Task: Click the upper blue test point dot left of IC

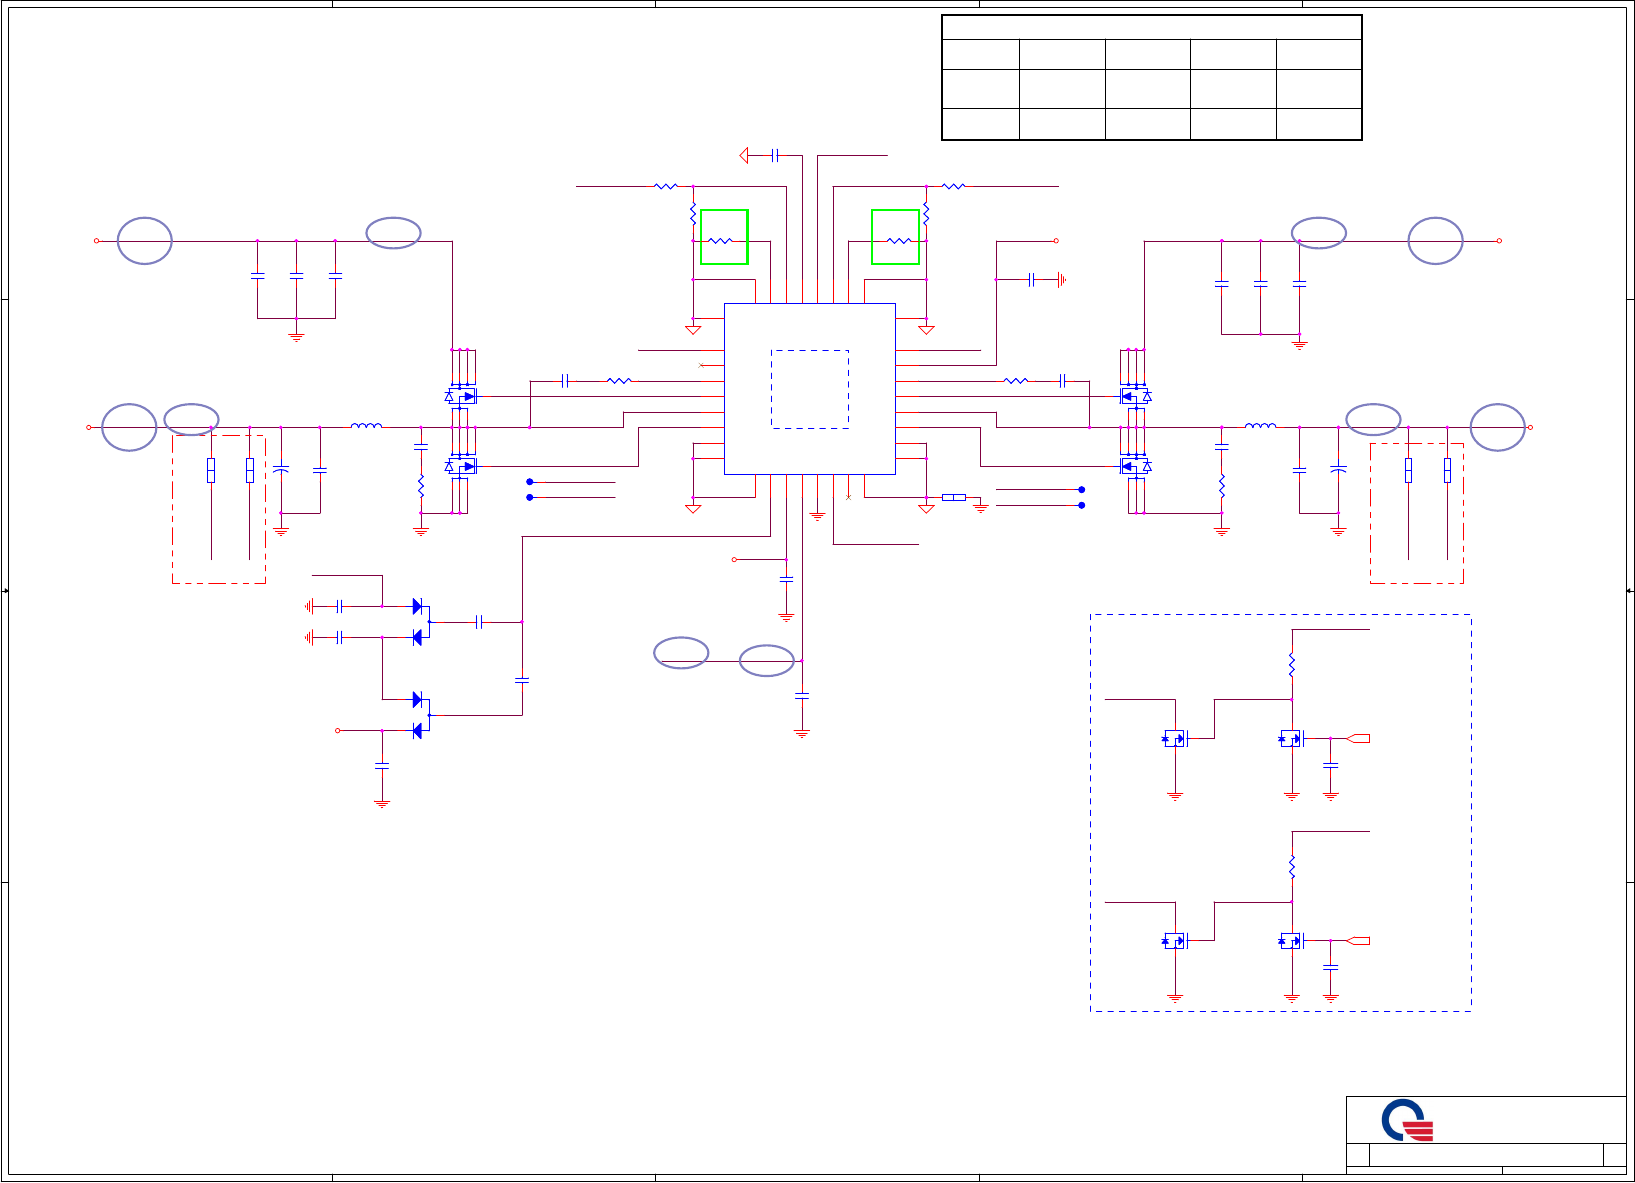Action: point(530,482)
